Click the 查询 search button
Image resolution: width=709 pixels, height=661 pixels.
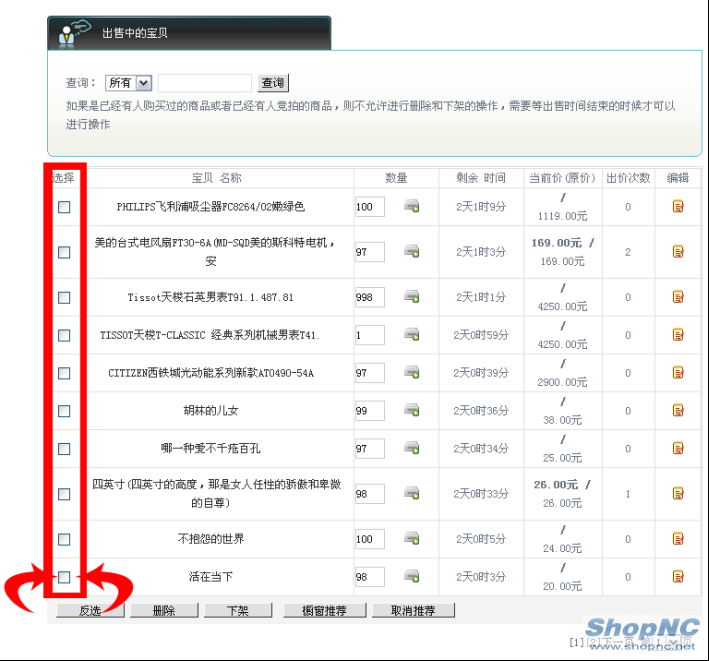point(273,83)
